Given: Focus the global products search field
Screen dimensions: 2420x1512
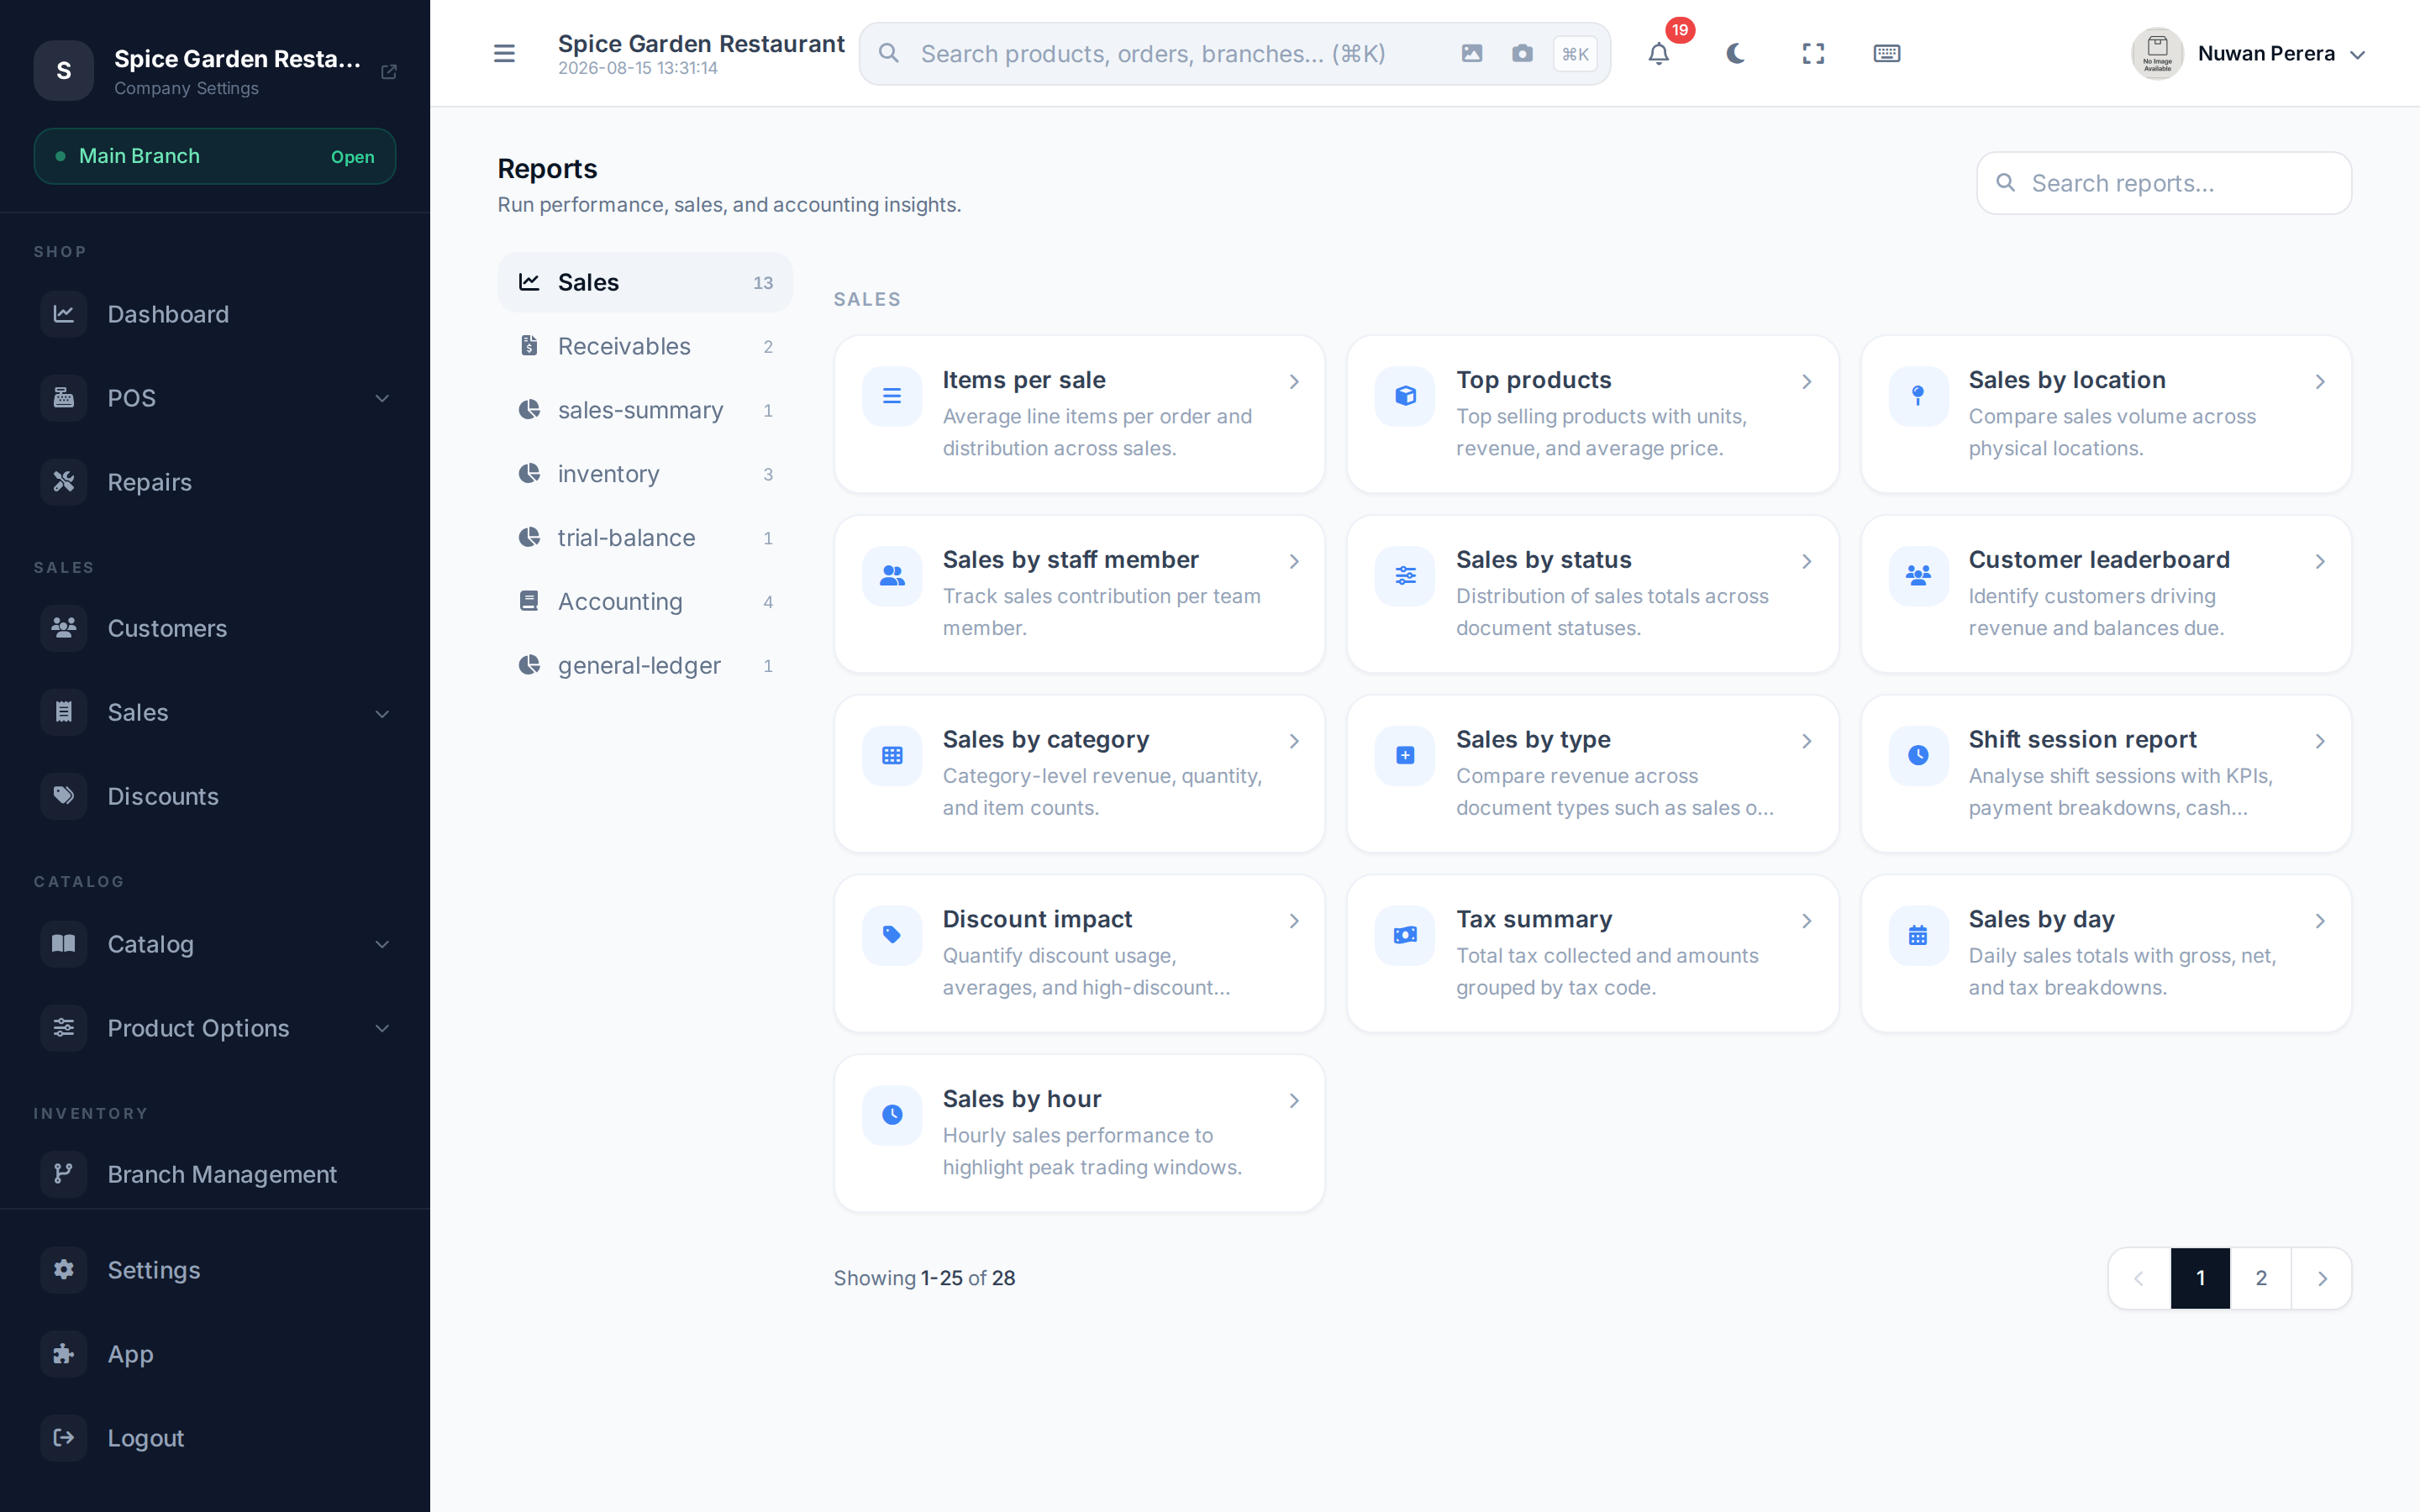Looking at the screenshot, I should click(x=1234, y=54).
